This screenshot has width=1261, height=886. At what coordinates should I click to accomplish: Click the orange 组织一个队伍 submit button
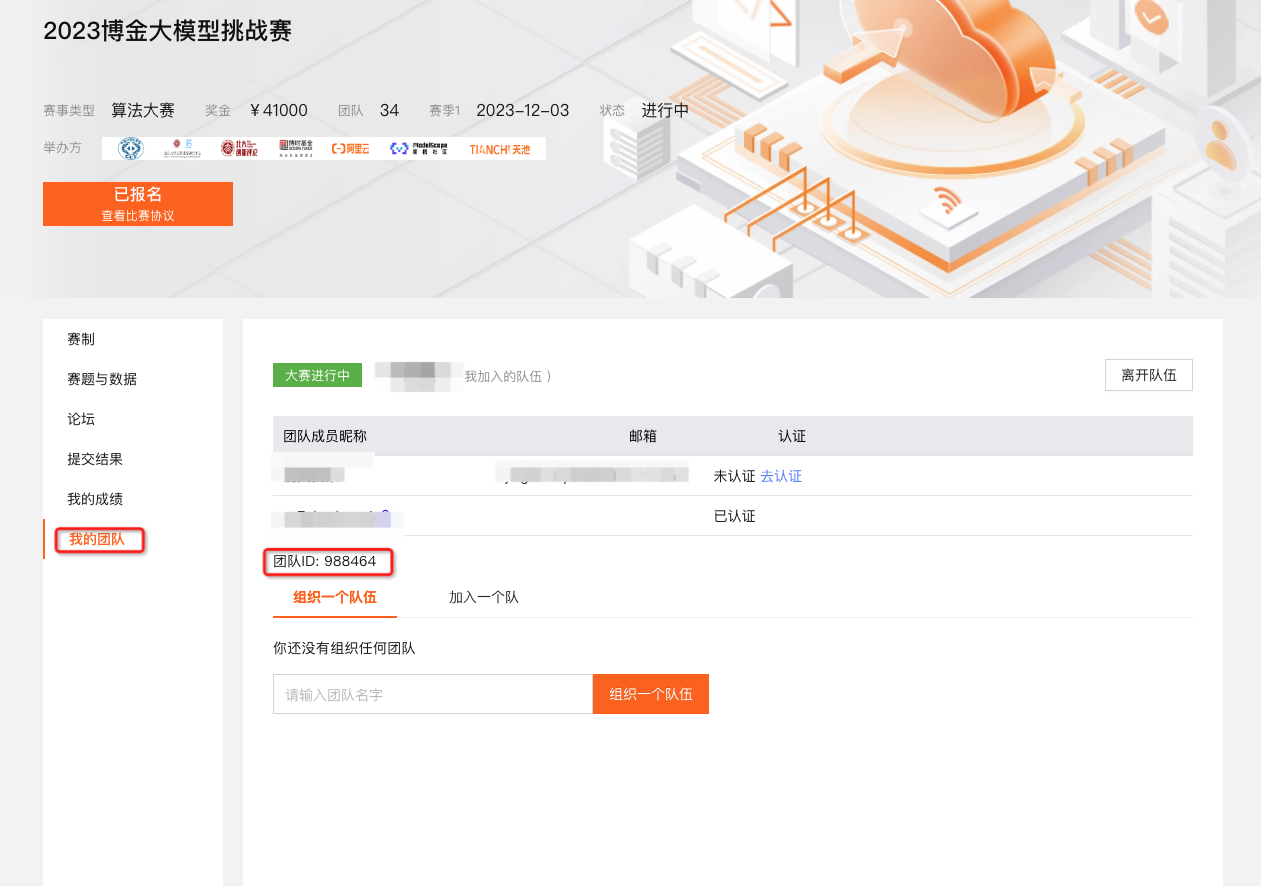point(651,694)
